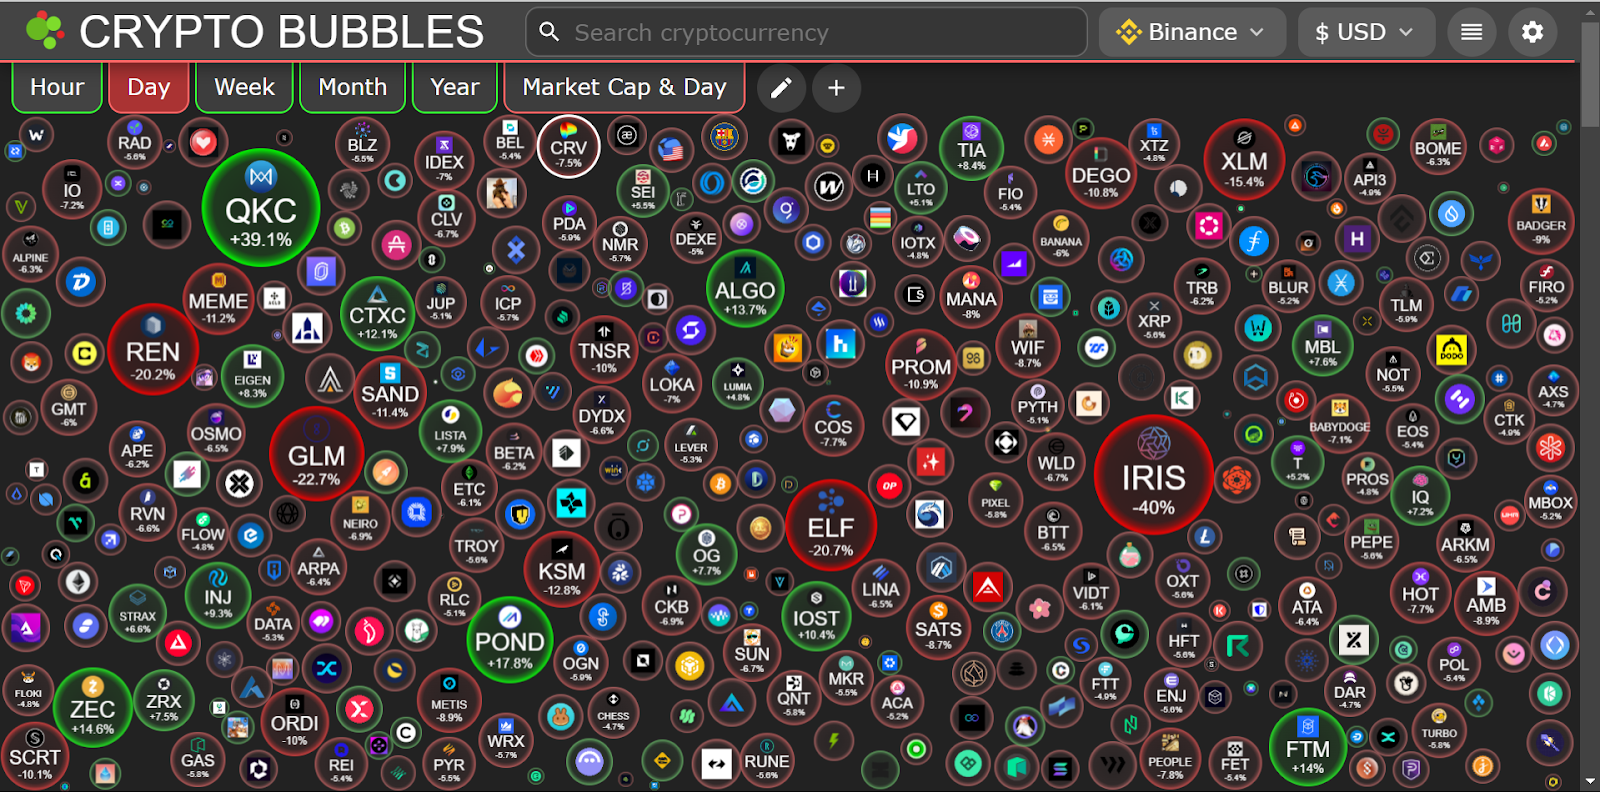1600x792 pixels.
Task: Select the MANA -8% bubble
Action: (971, 297)
